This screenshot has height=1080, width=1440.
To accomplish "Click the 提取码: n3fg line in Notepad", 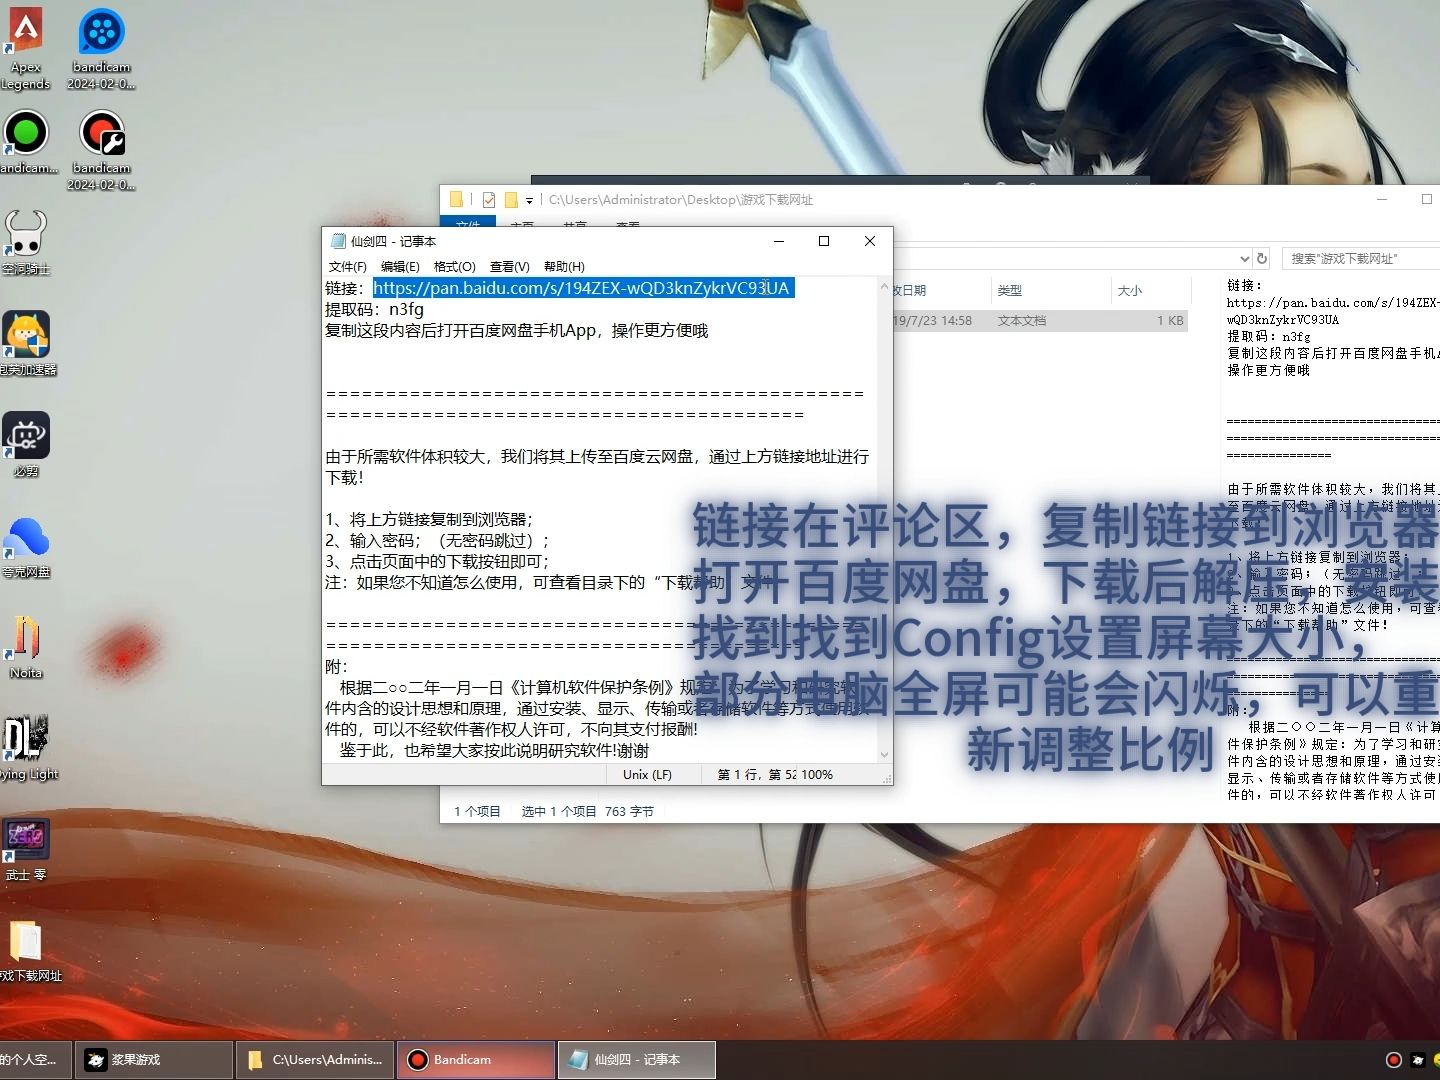I will click(375, 309).
